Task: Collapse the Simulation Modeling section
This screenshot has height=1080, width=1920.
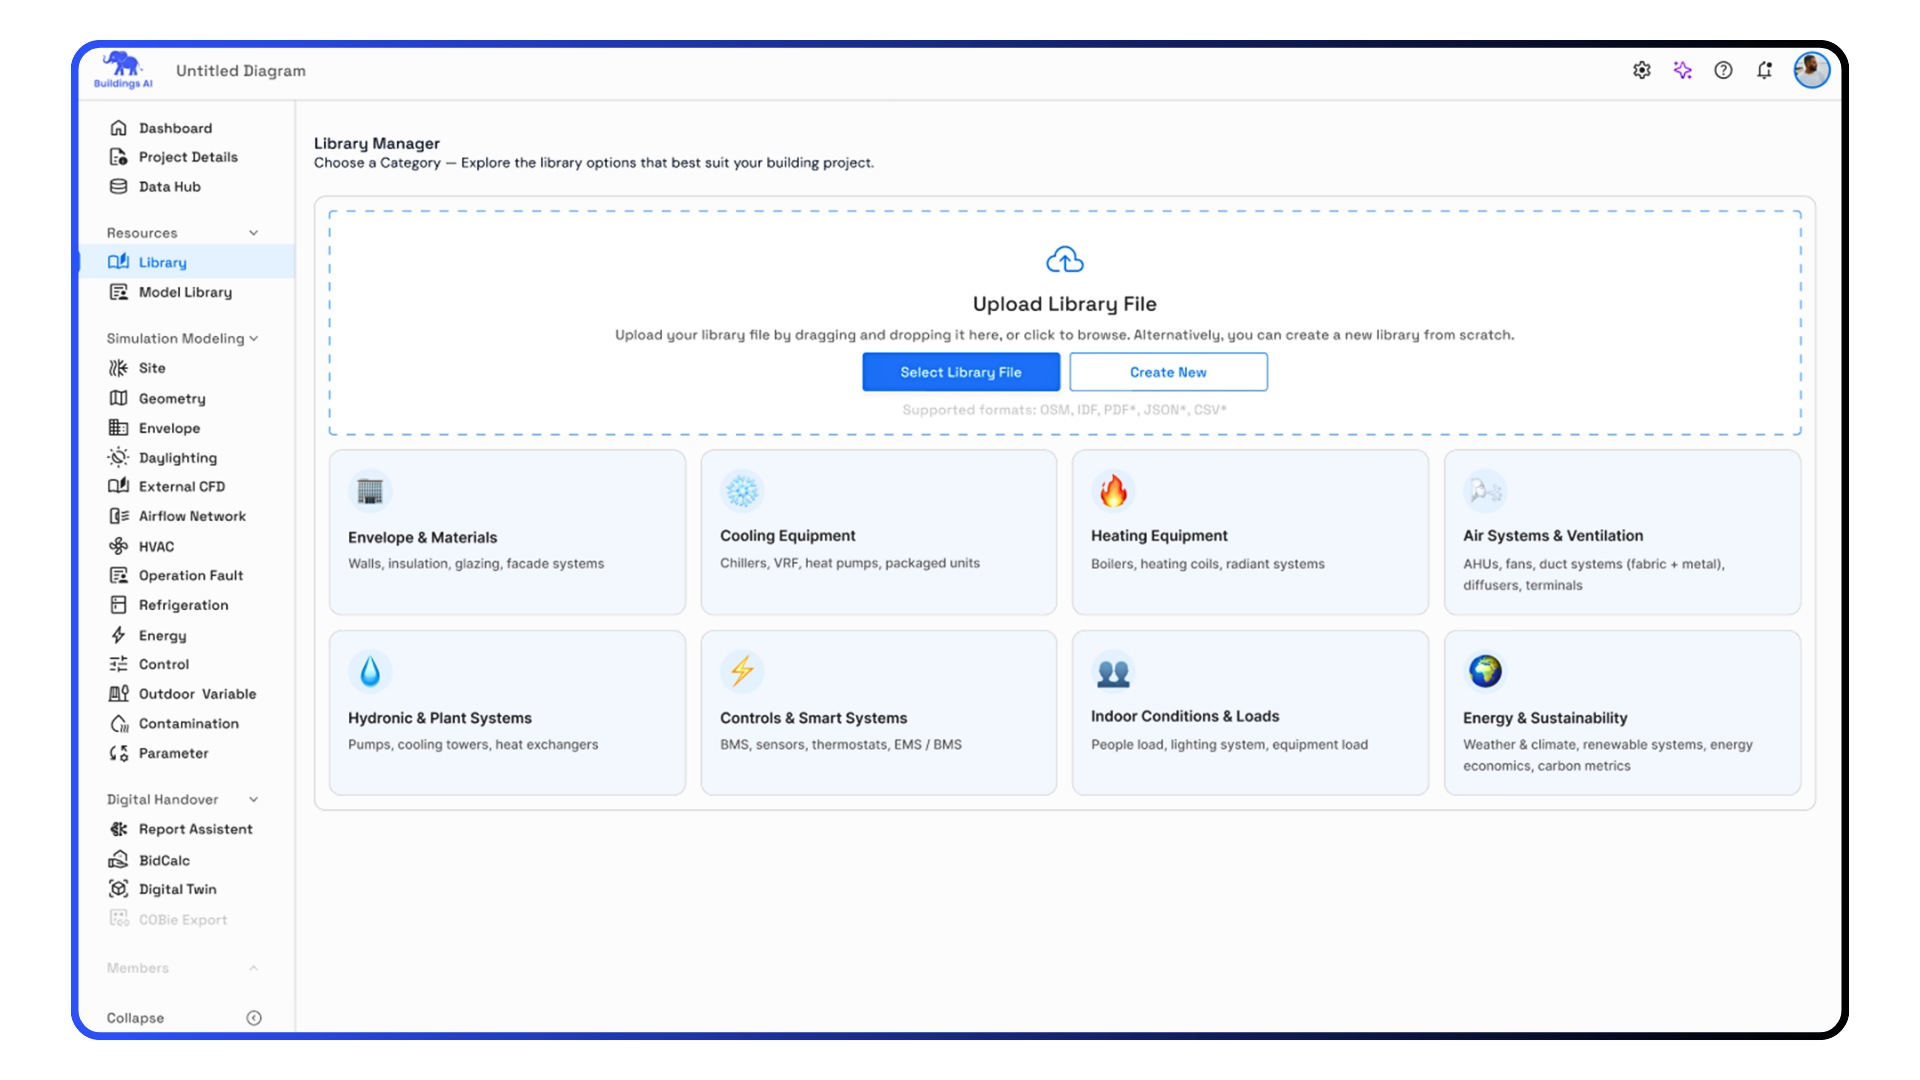Action: tap(254, 338)
